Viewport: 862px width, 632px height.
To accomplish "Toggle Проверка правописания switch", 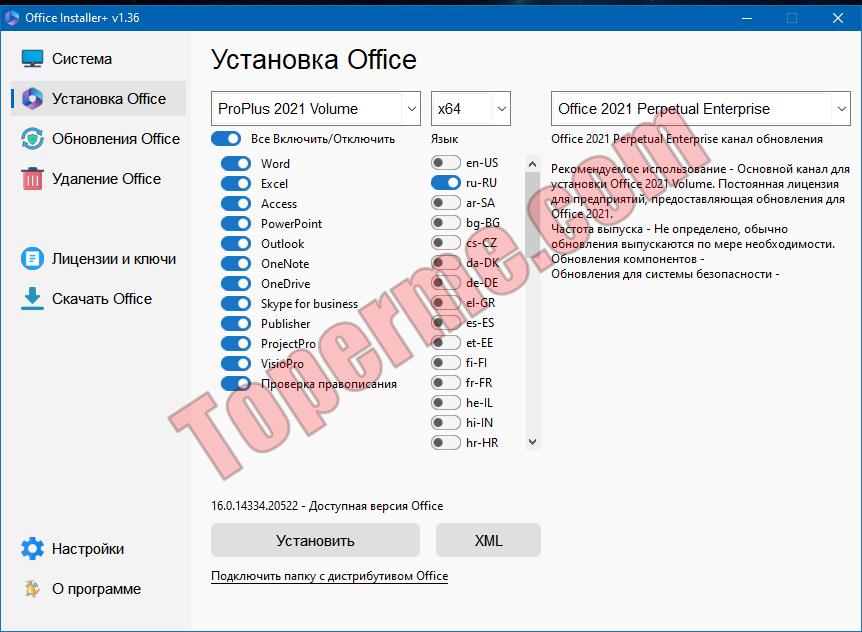I will 236,384.
